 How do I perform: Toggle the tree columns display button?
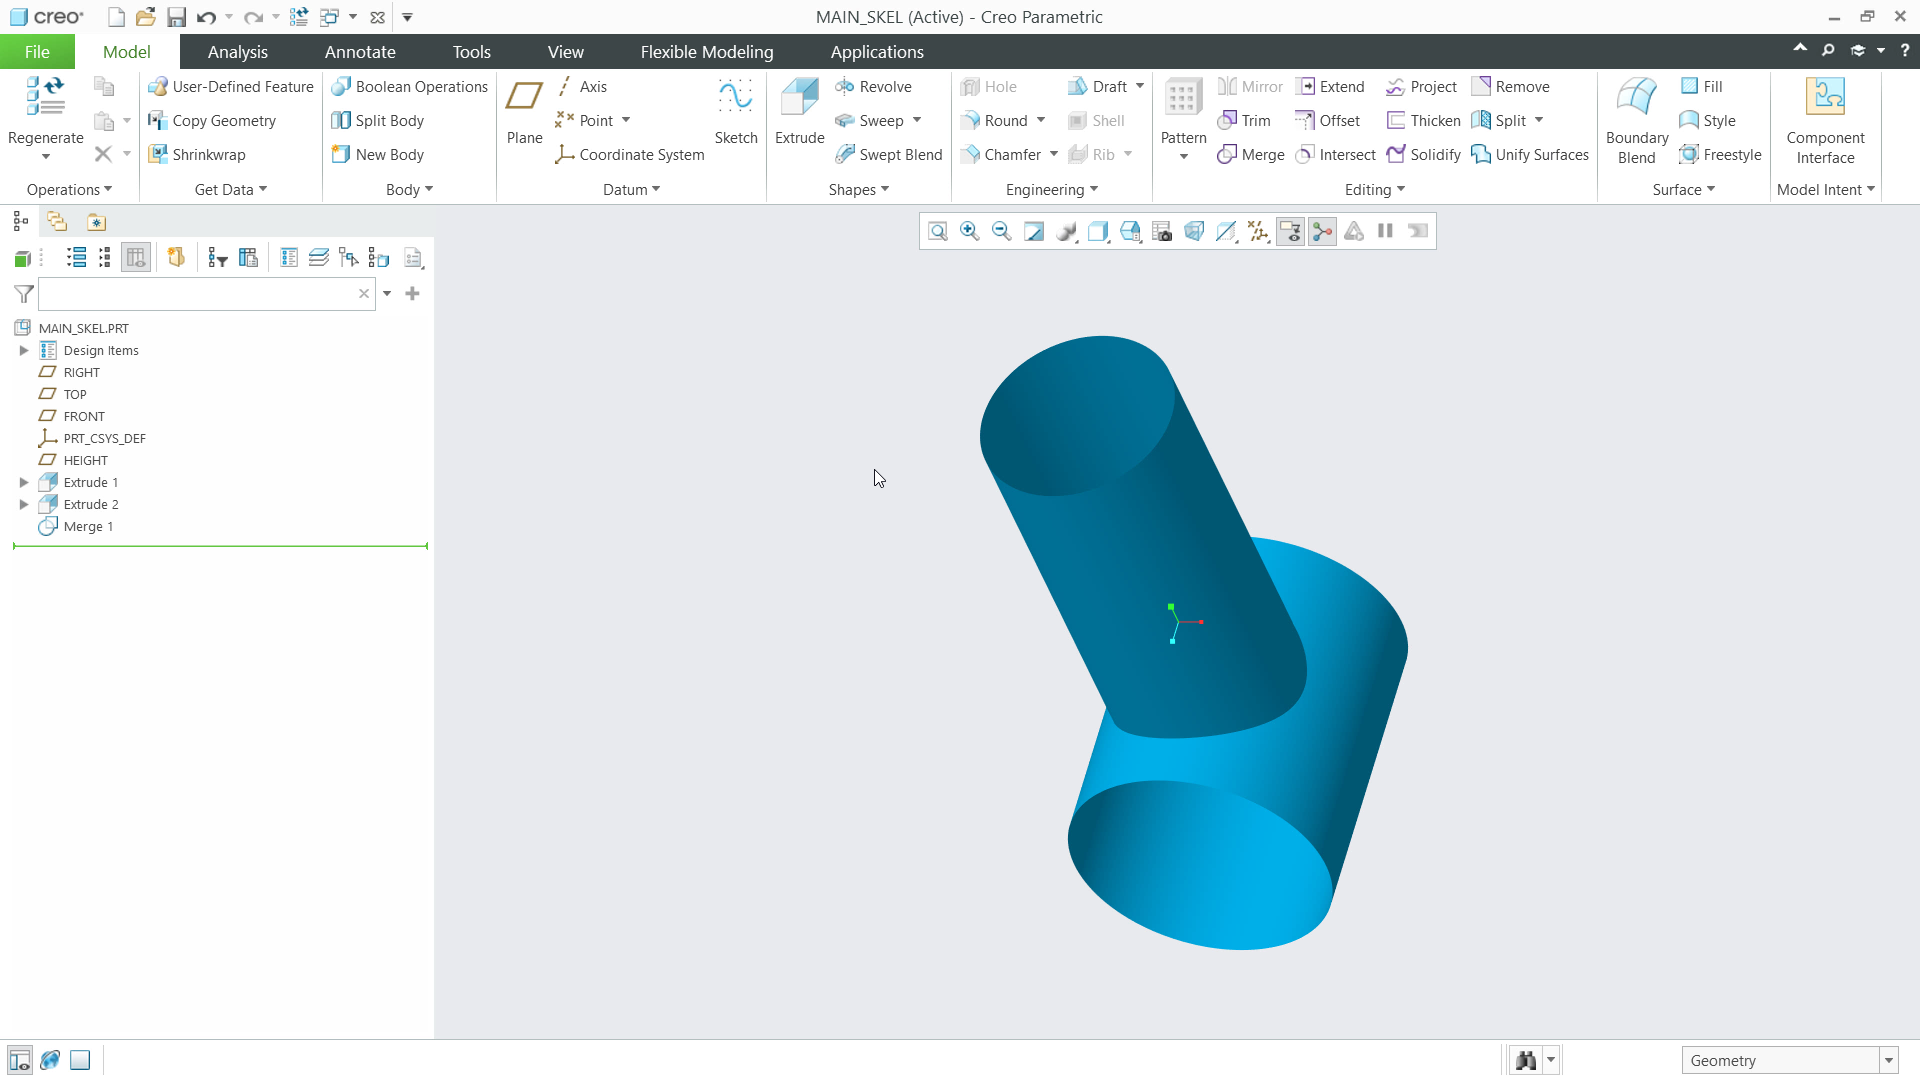click(136, 258)
